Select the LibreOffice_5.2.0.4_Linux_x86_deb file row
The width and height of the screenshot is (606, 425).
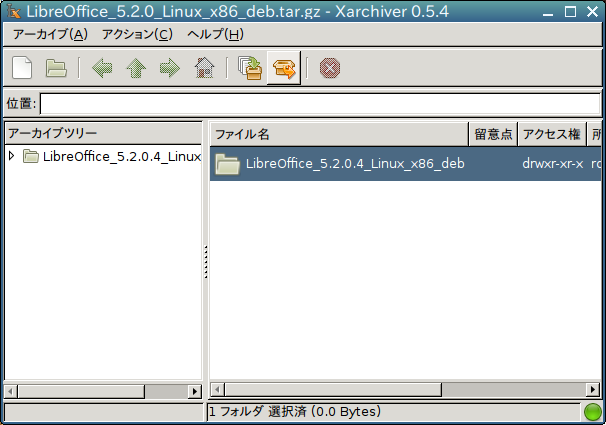(405, 164)
